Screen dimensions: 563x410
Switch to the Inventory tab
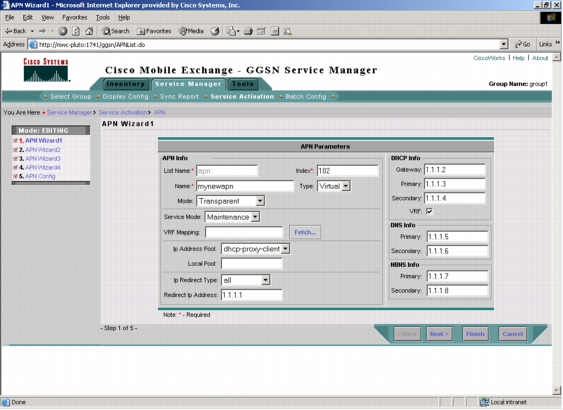(x=125, y=84)
